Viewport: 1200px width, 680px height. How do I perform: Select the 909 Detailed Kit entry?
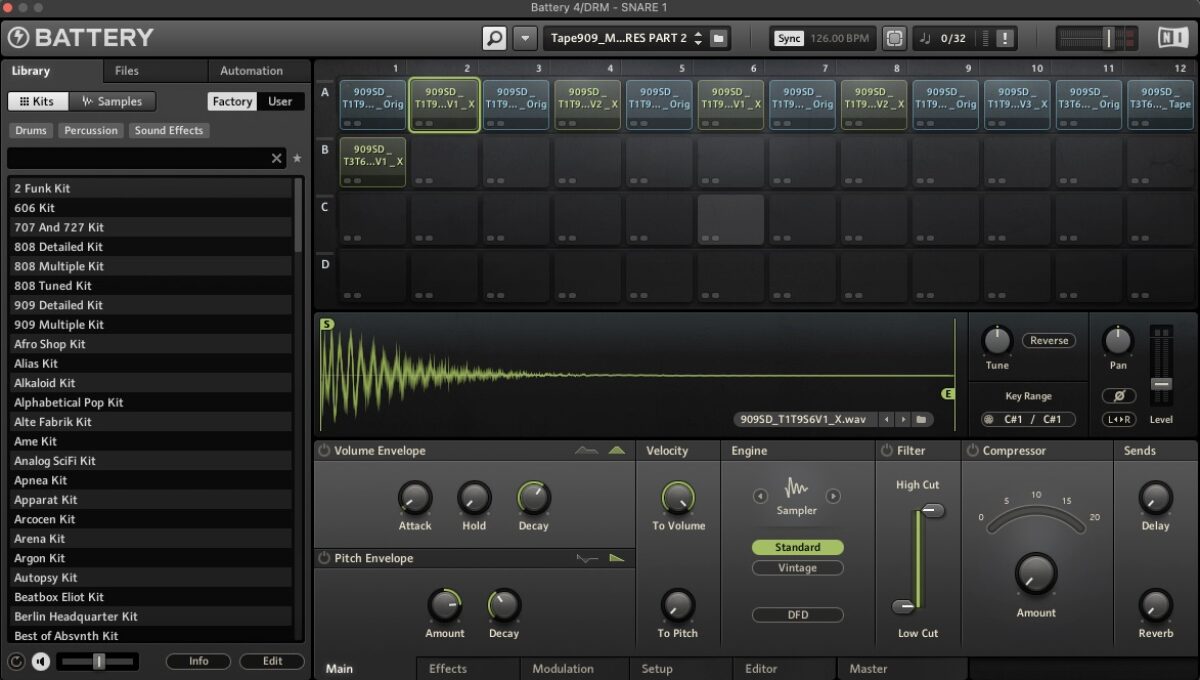coord(150,305)
